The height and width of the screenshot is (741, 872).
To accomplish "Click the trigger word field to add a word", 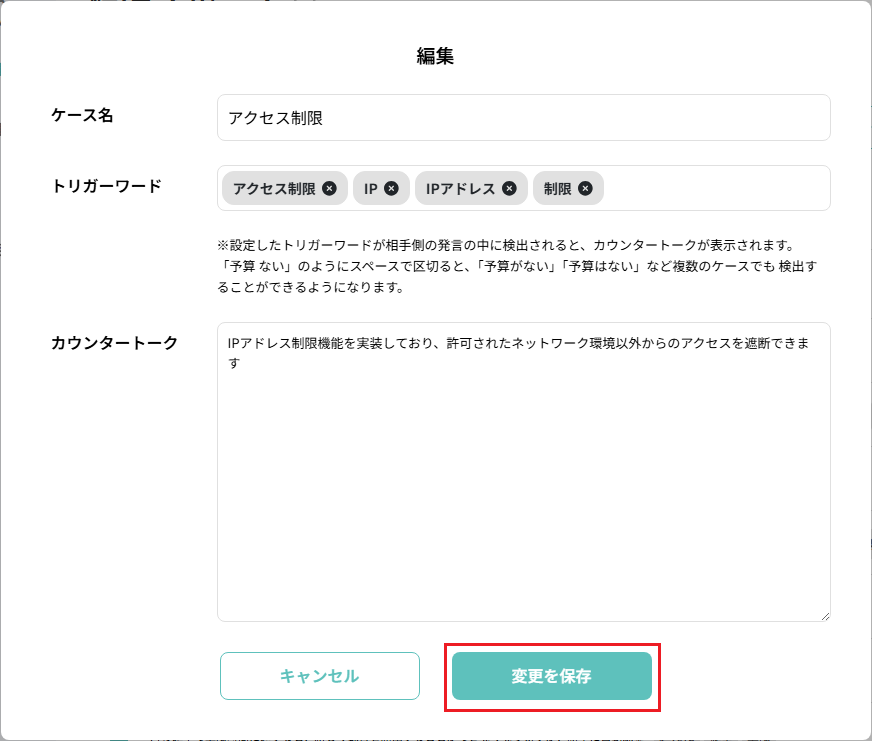I will tap(700, 187).
